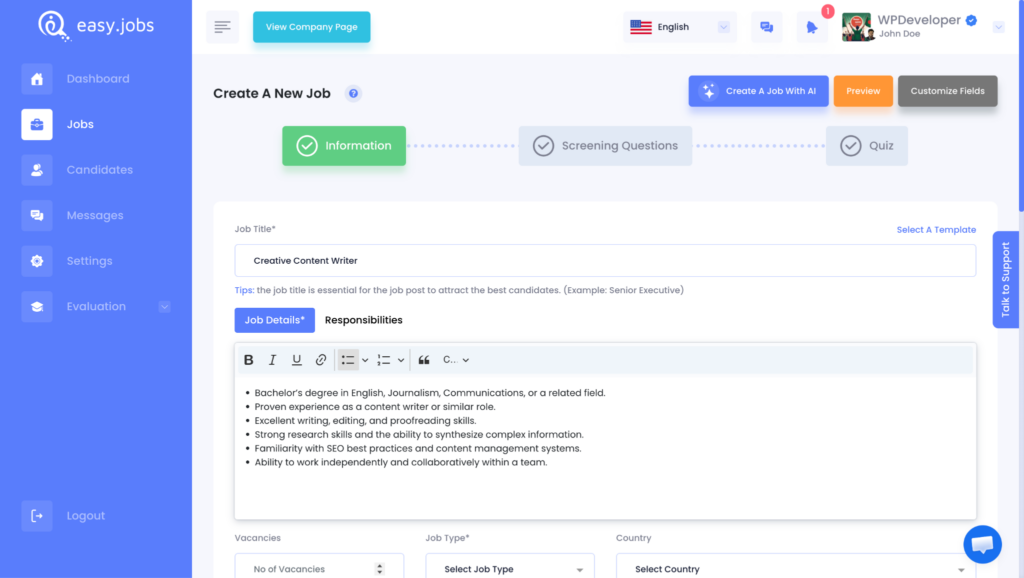Insert block quote

tap(424, 360)
